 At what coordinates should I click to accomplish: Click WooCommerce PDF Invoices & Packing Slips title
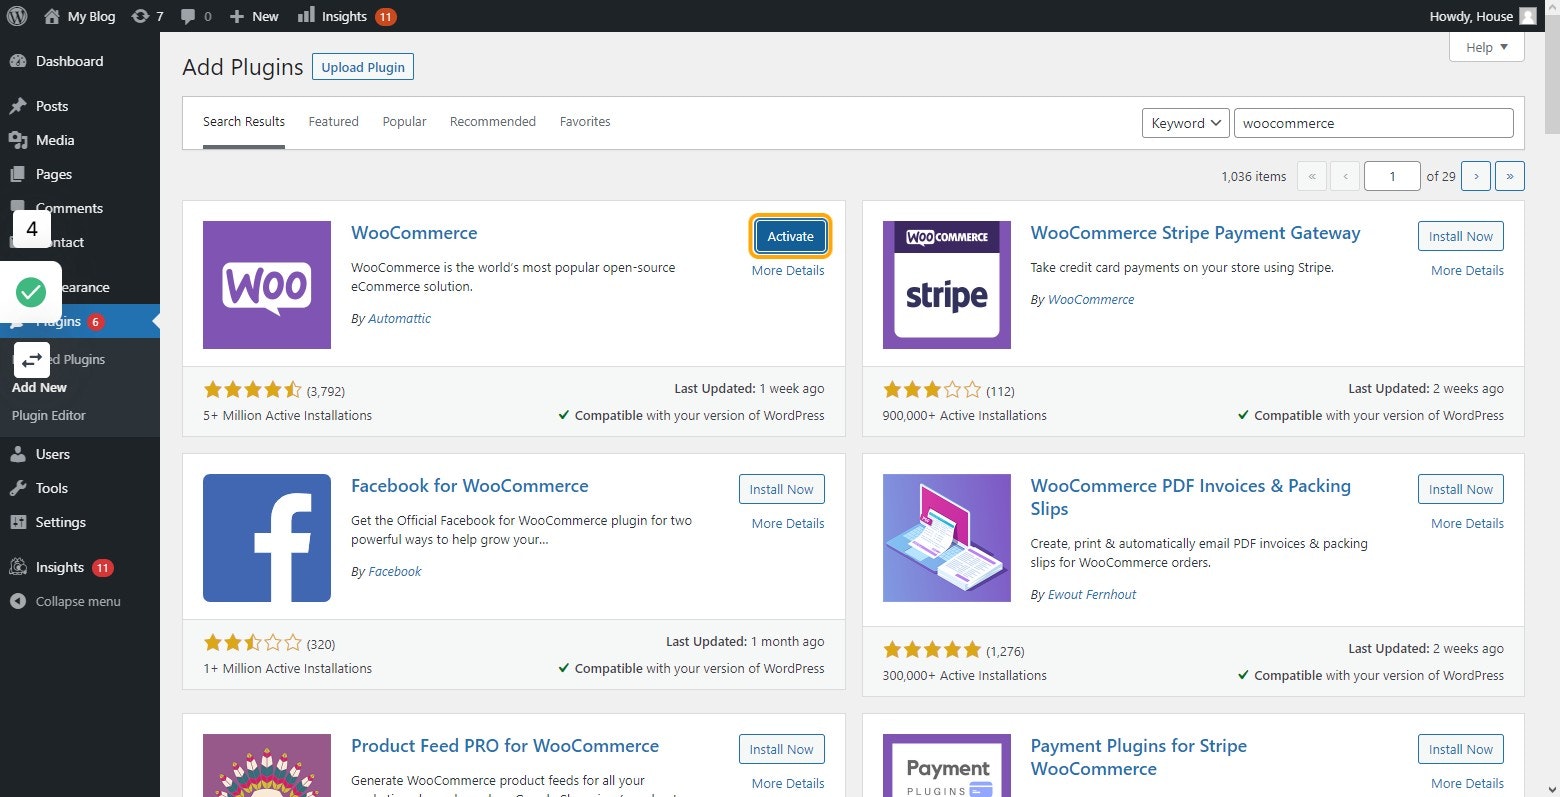(1191, 497)
